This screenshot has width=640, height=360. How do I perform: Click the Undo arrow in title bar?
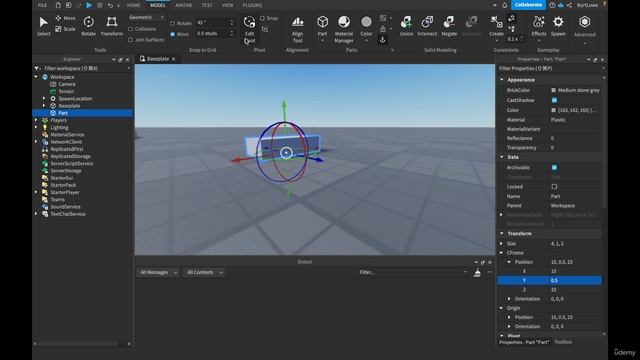[110, 5]
